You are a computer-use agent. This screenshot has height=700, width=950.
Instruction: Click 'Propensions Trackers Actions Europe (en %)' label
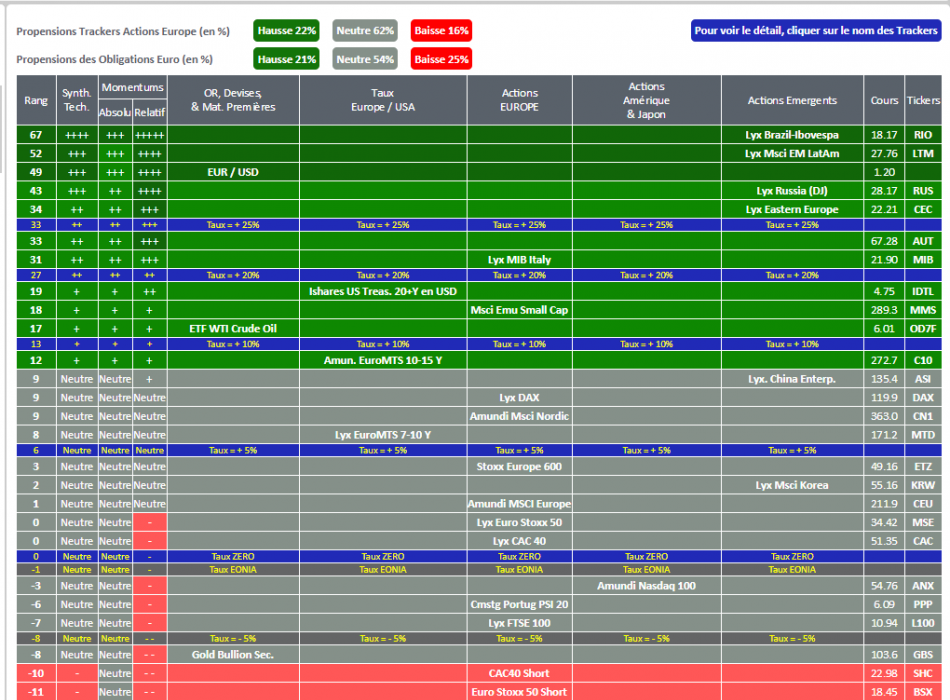[x=123, y=32]
